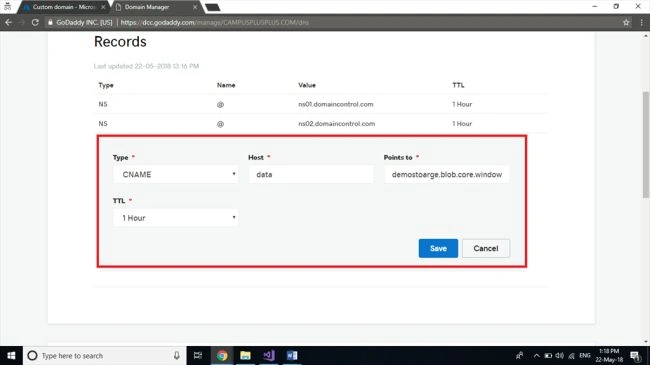Click the Type column header
The height and width of the screenshot is (365, 650).
coord(106,85)
